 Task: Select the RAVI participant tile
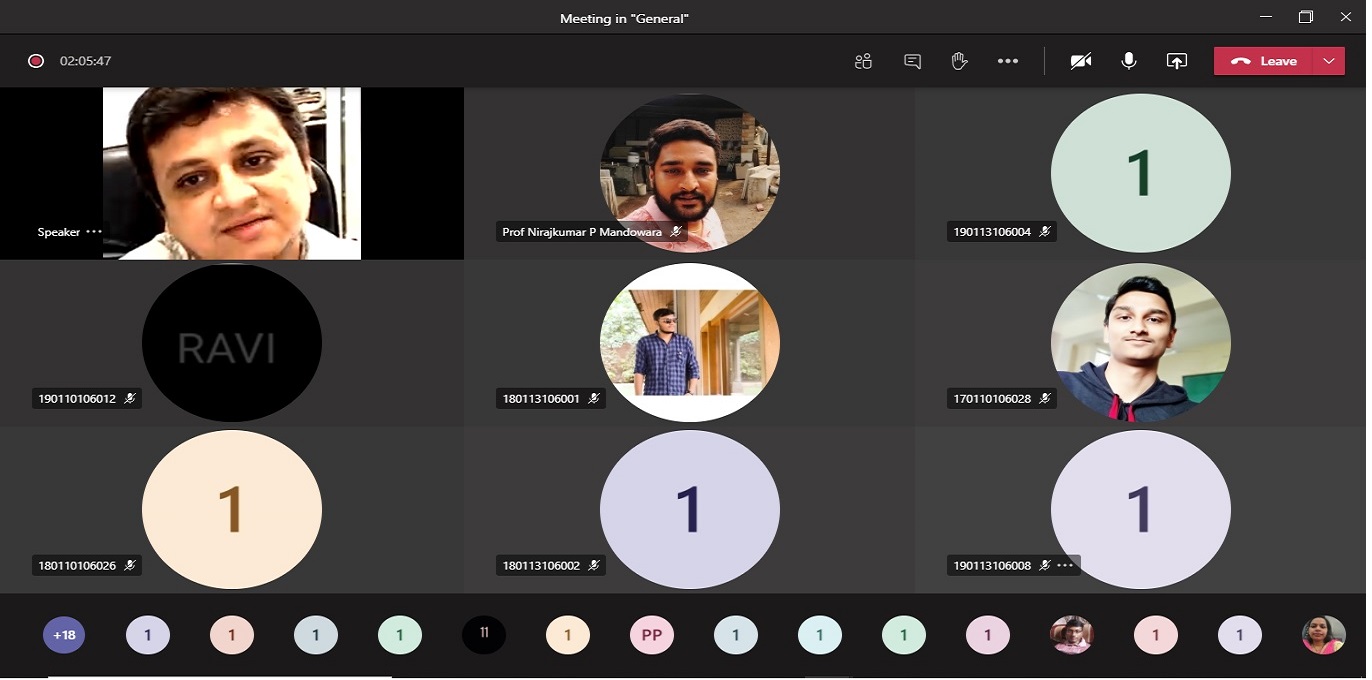(231, 343)
